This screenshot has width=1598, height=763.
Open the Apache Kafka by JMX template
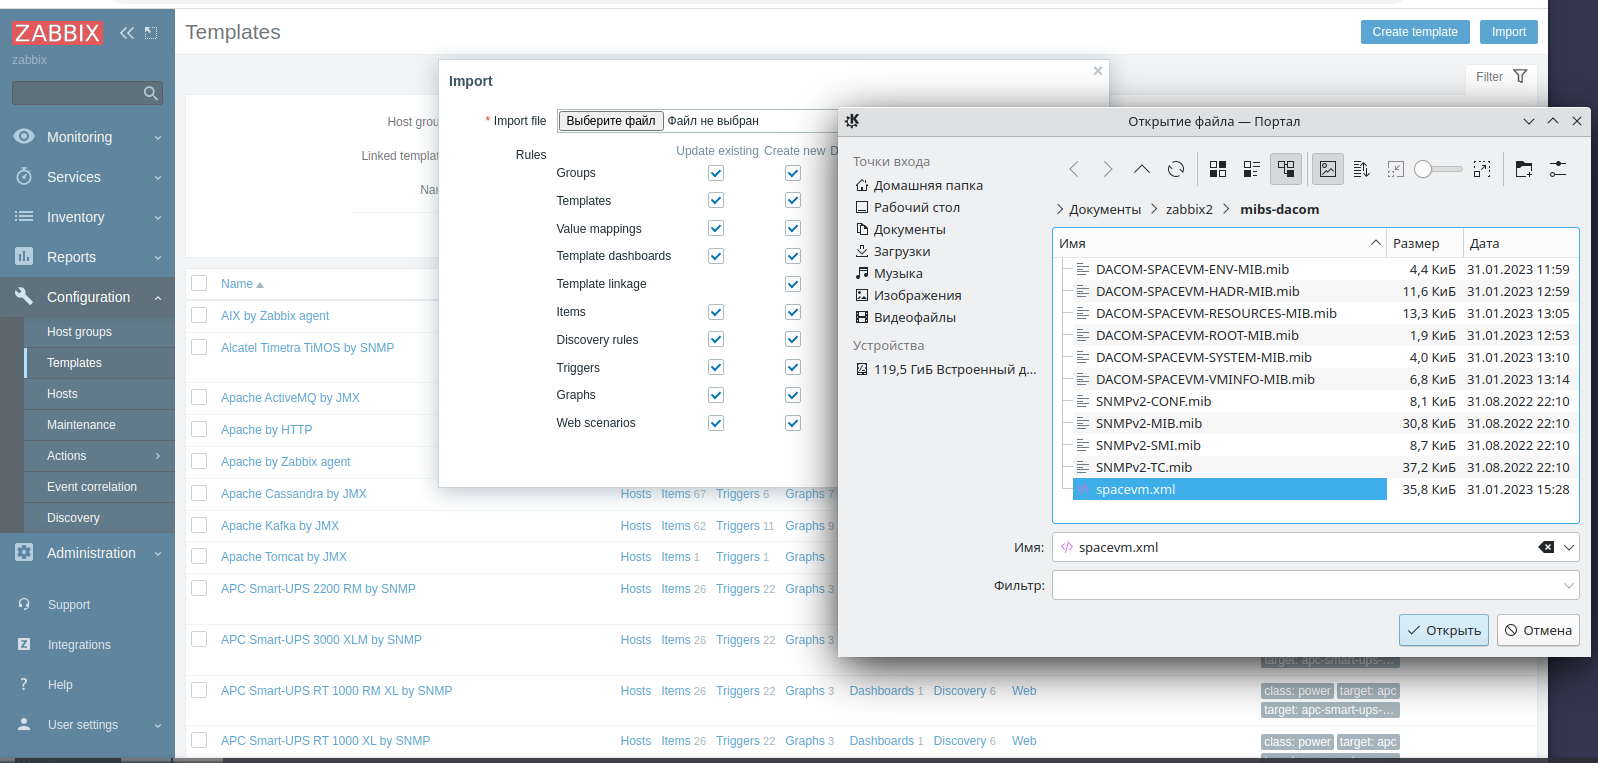280,525
